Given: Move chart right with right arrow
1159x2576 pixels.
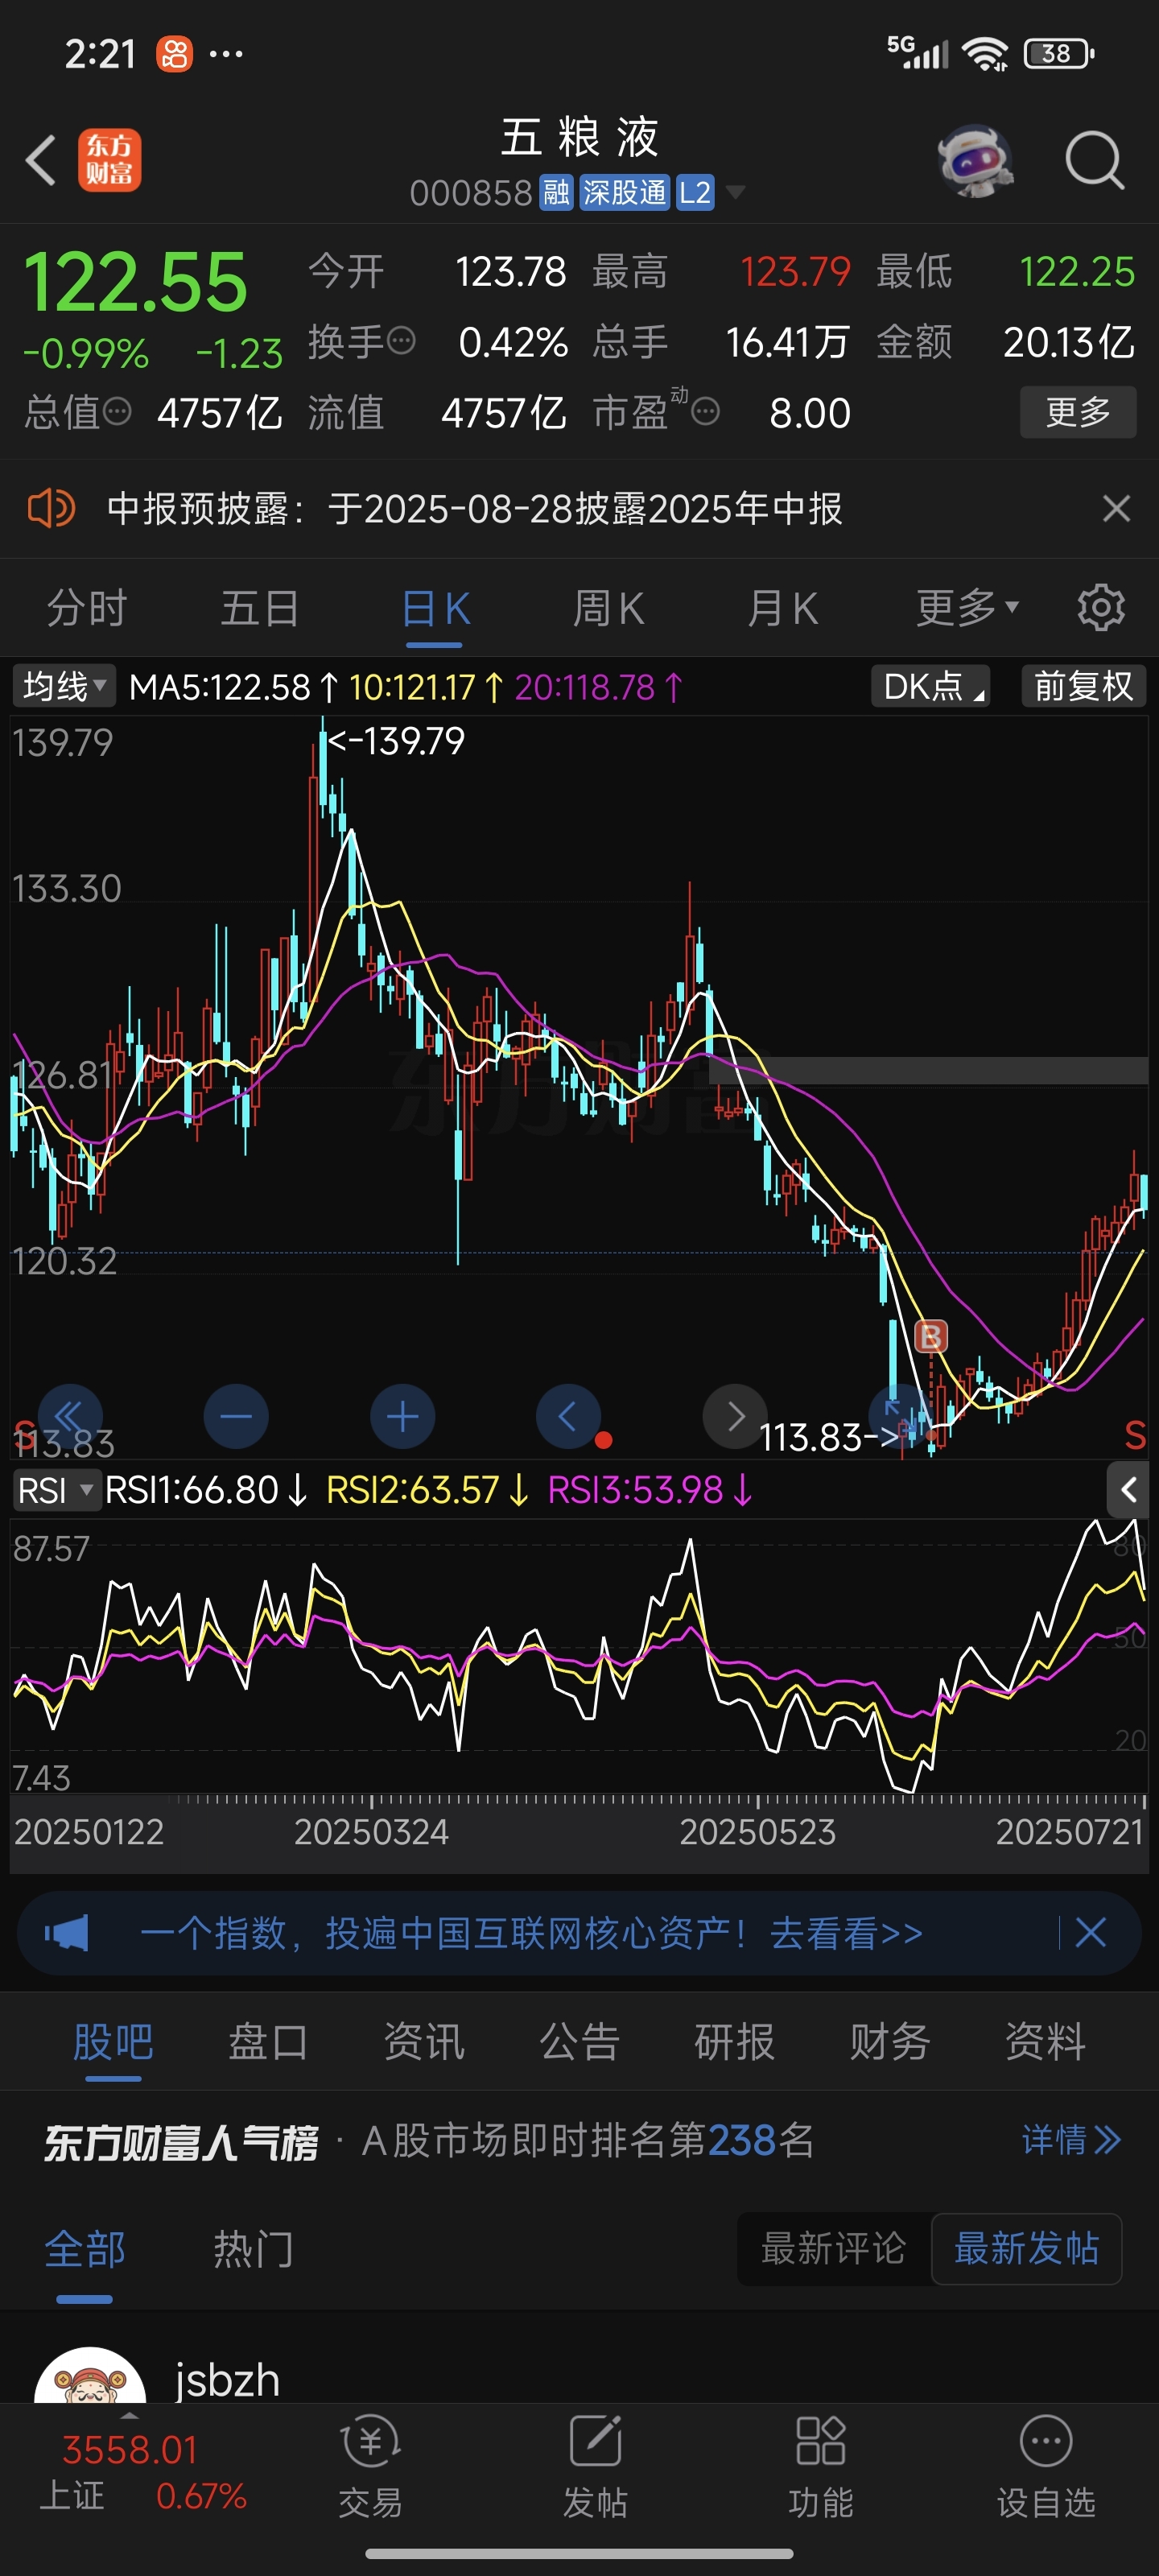Looking at the screenshot, I should (735, 1416).
